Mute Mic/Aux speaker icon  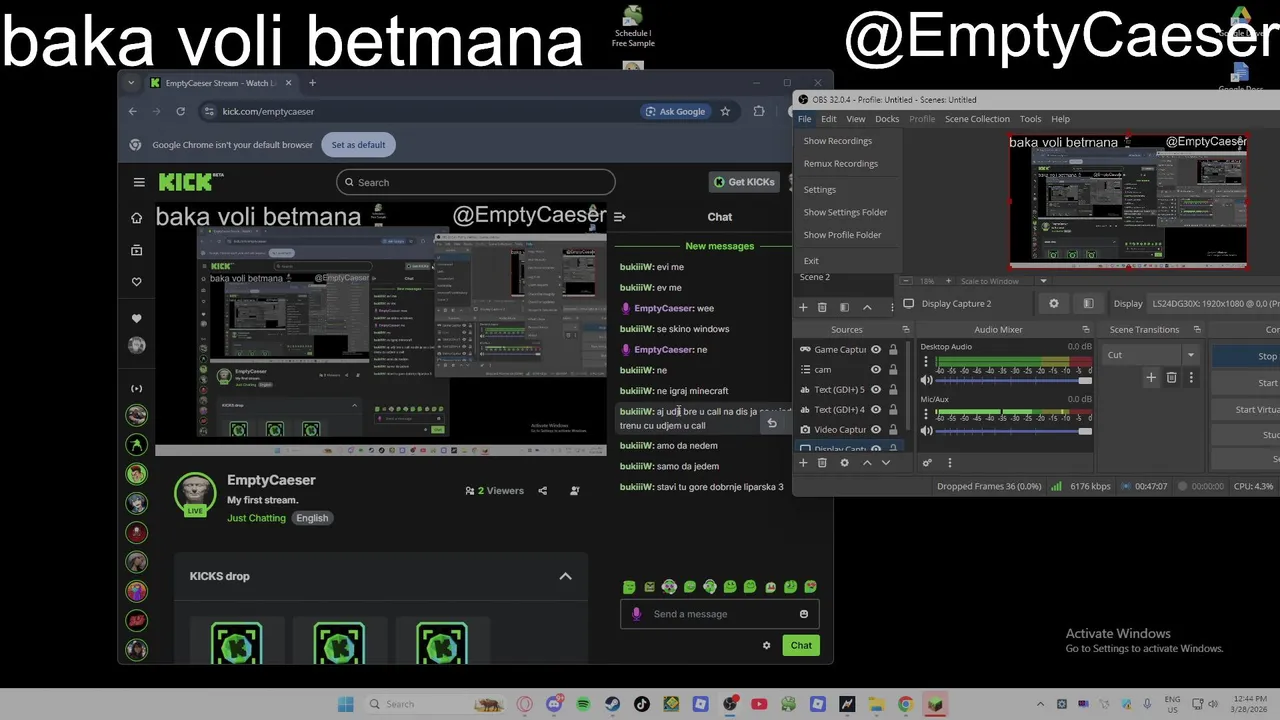point(926,431)
